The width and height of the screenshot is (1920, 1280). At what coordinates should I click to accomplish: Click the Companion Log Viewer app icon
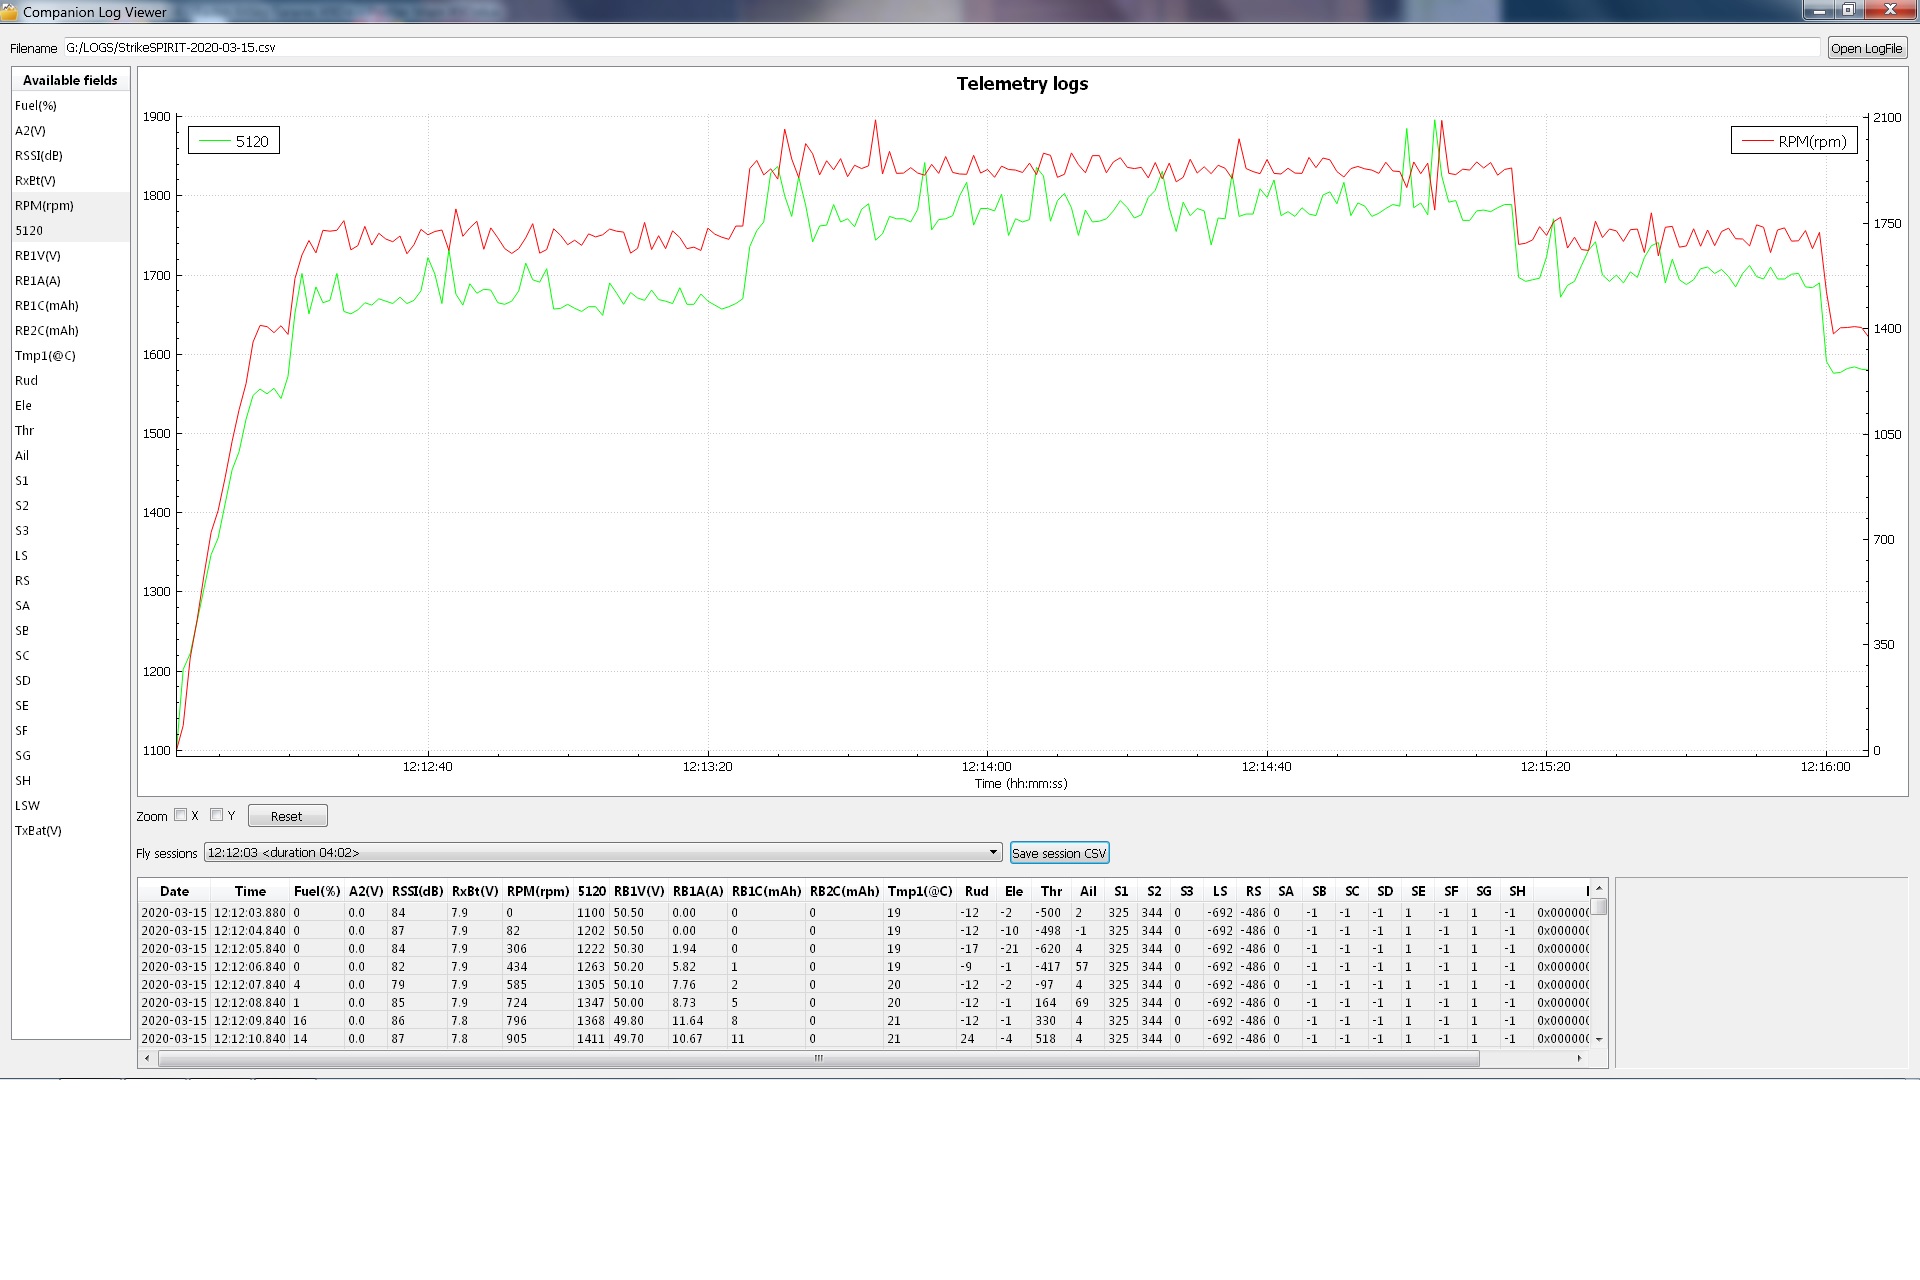click(9, 12)
